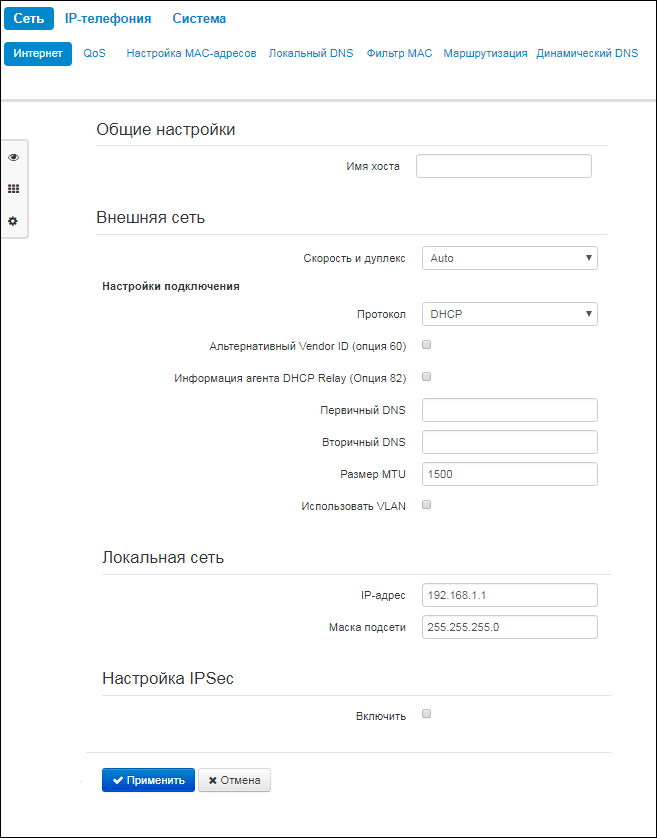Open the Система tab
Viewport: 657px width, 838px height.
[x=199, y=19]
